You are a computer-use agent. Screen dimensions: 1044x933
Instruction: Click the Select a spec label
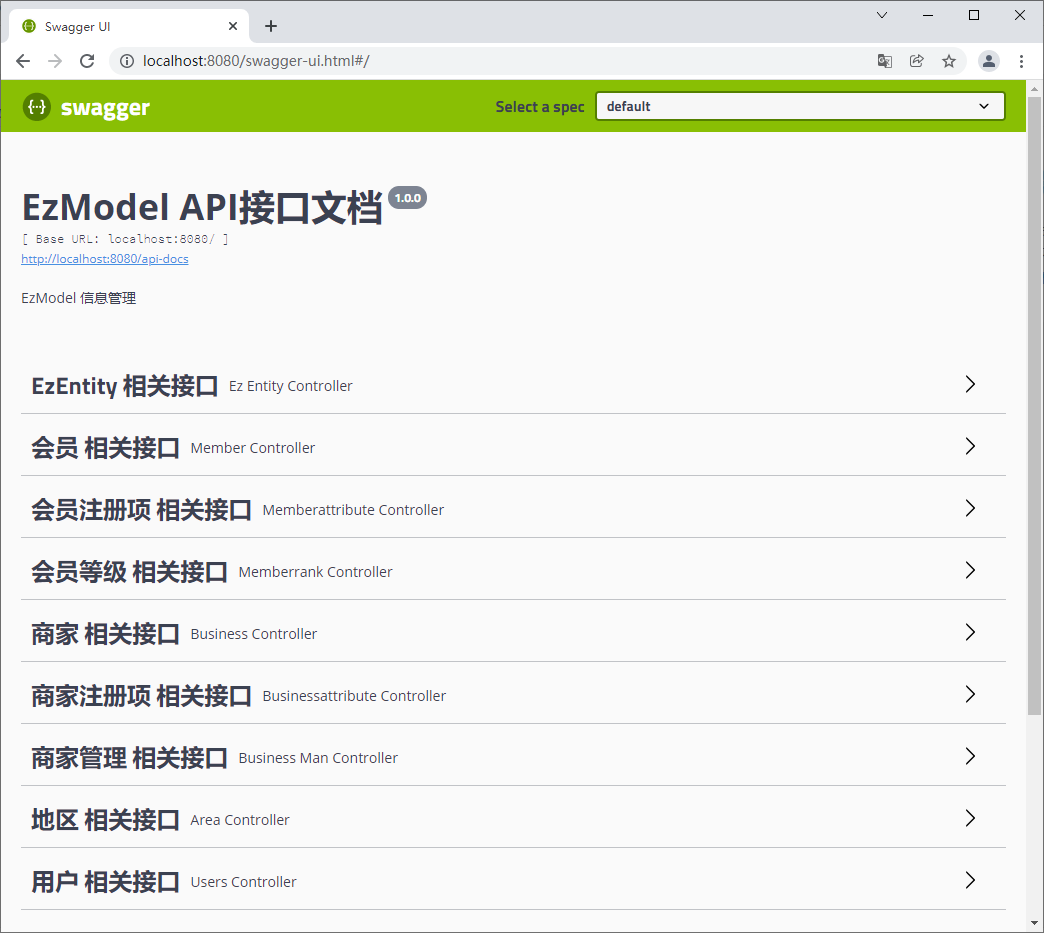(x=539, y=107)
